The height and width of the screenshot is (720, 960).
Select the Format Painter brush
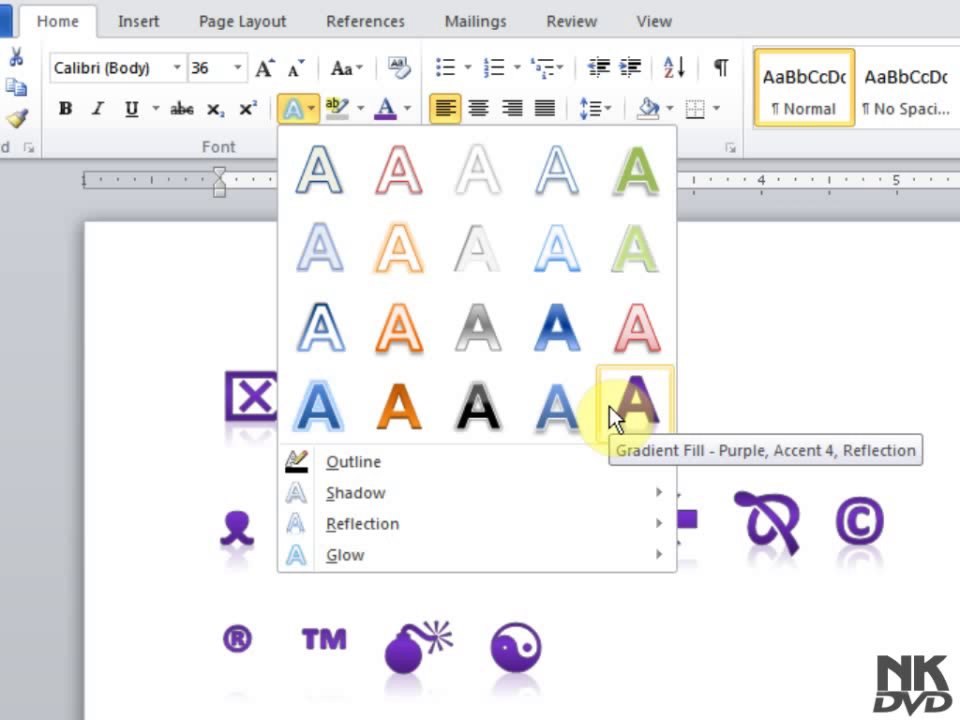click(17, 118)
